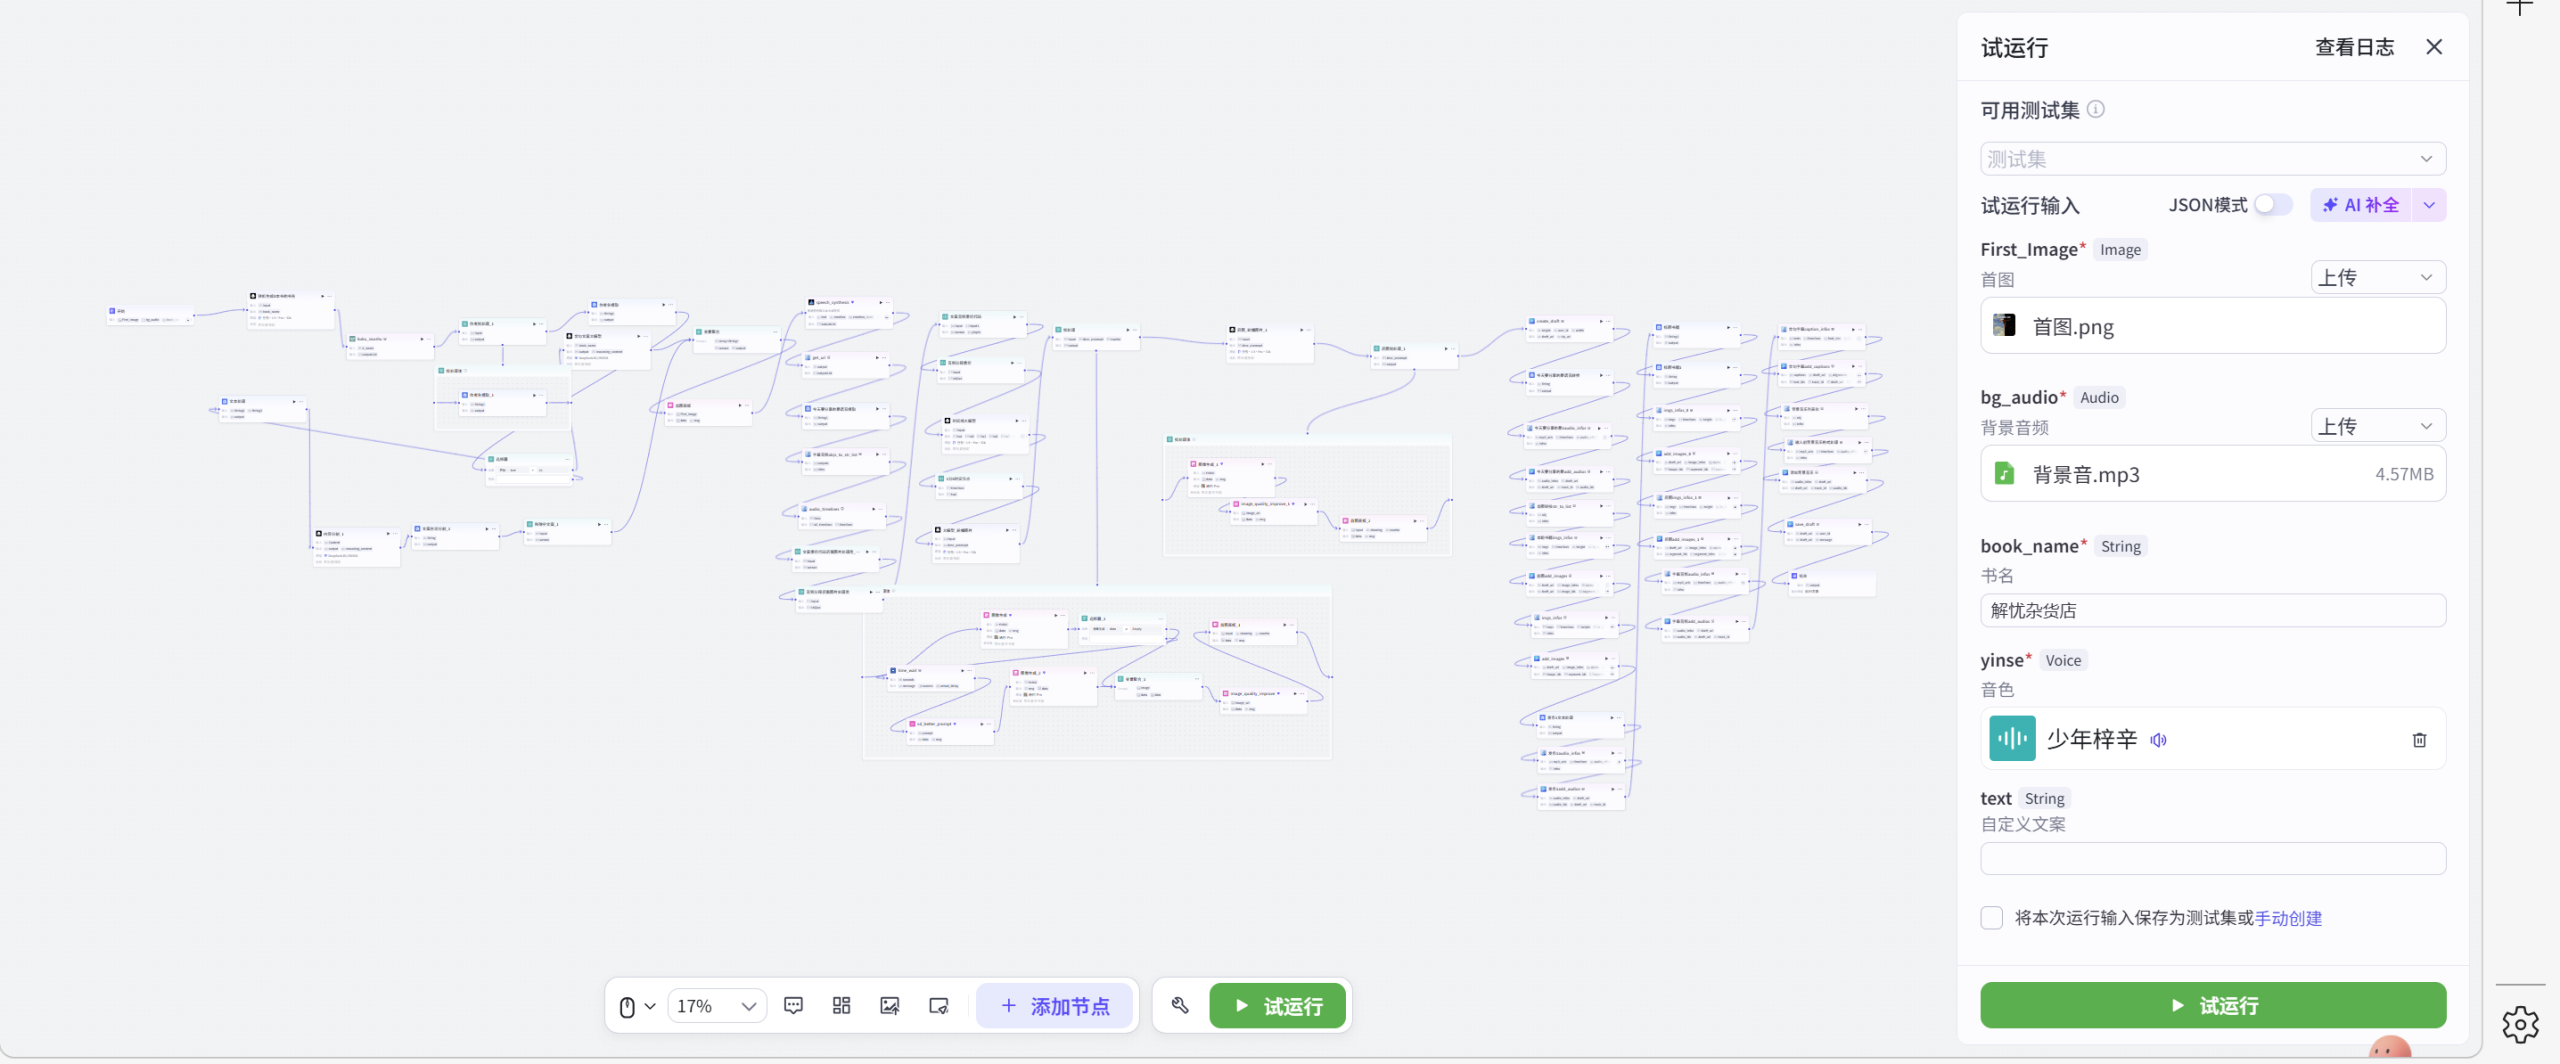Viewport: 2560px width, 1064px height.
Task: Enable the JSON模式 toggle switch
Action: (2272, 205)
